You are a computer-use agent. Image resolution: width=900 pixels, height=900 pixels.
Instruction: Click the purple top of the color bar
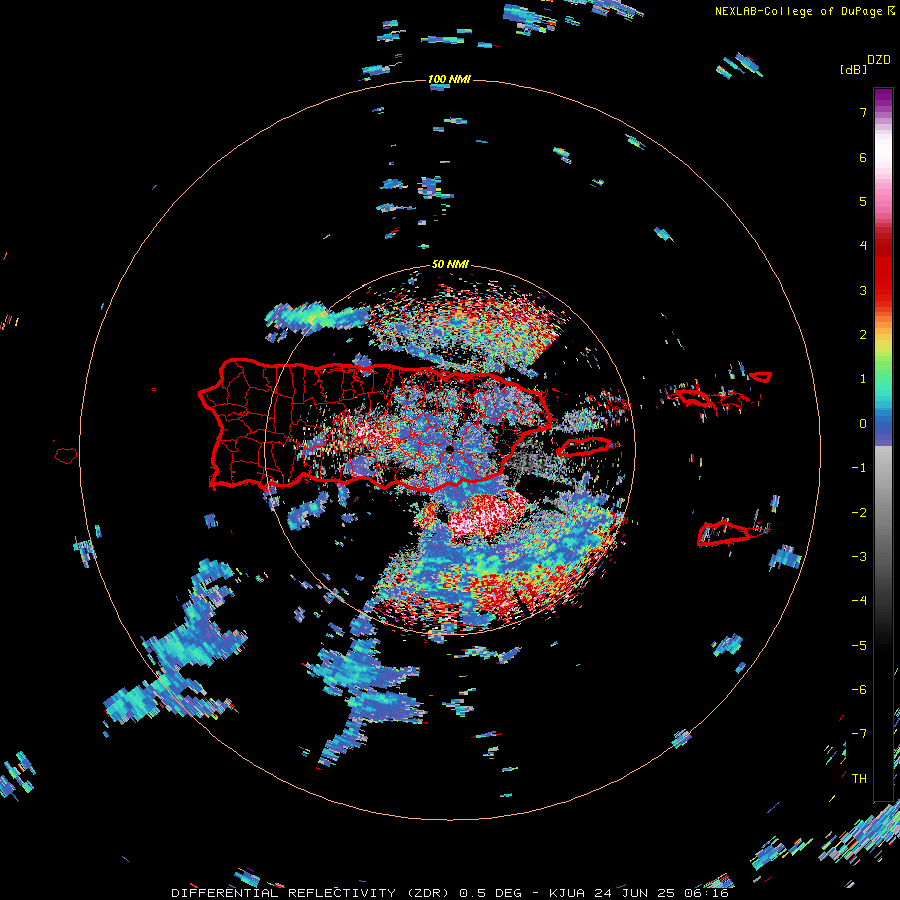click(883, 96)
